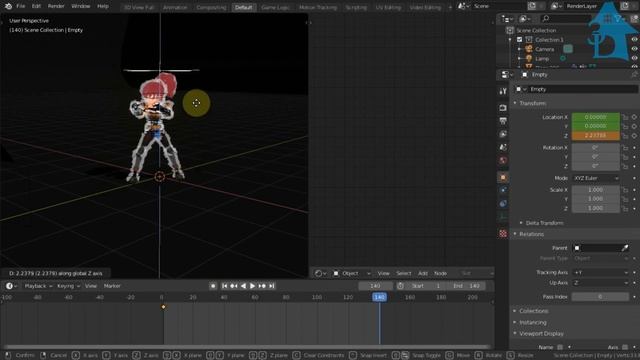Toggle the Collection 1 checkbox
Viewport: 640px width, 360px height.
tap(519, 40)
